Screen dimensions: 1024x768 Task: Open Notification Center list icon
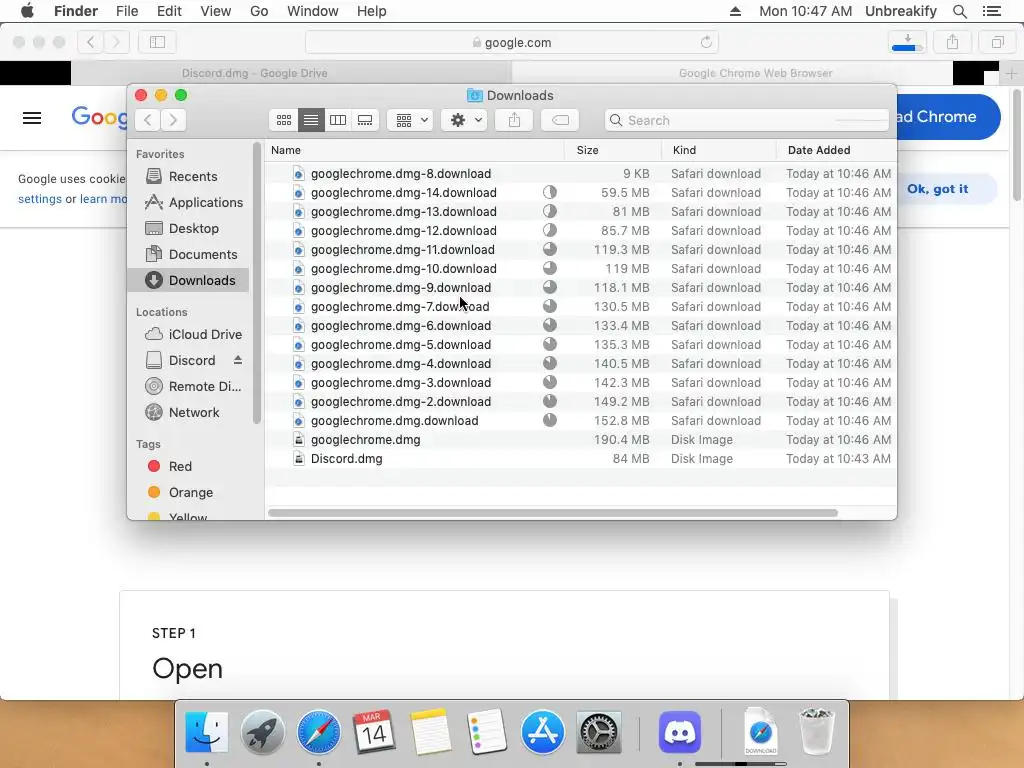tap(991, 11)
